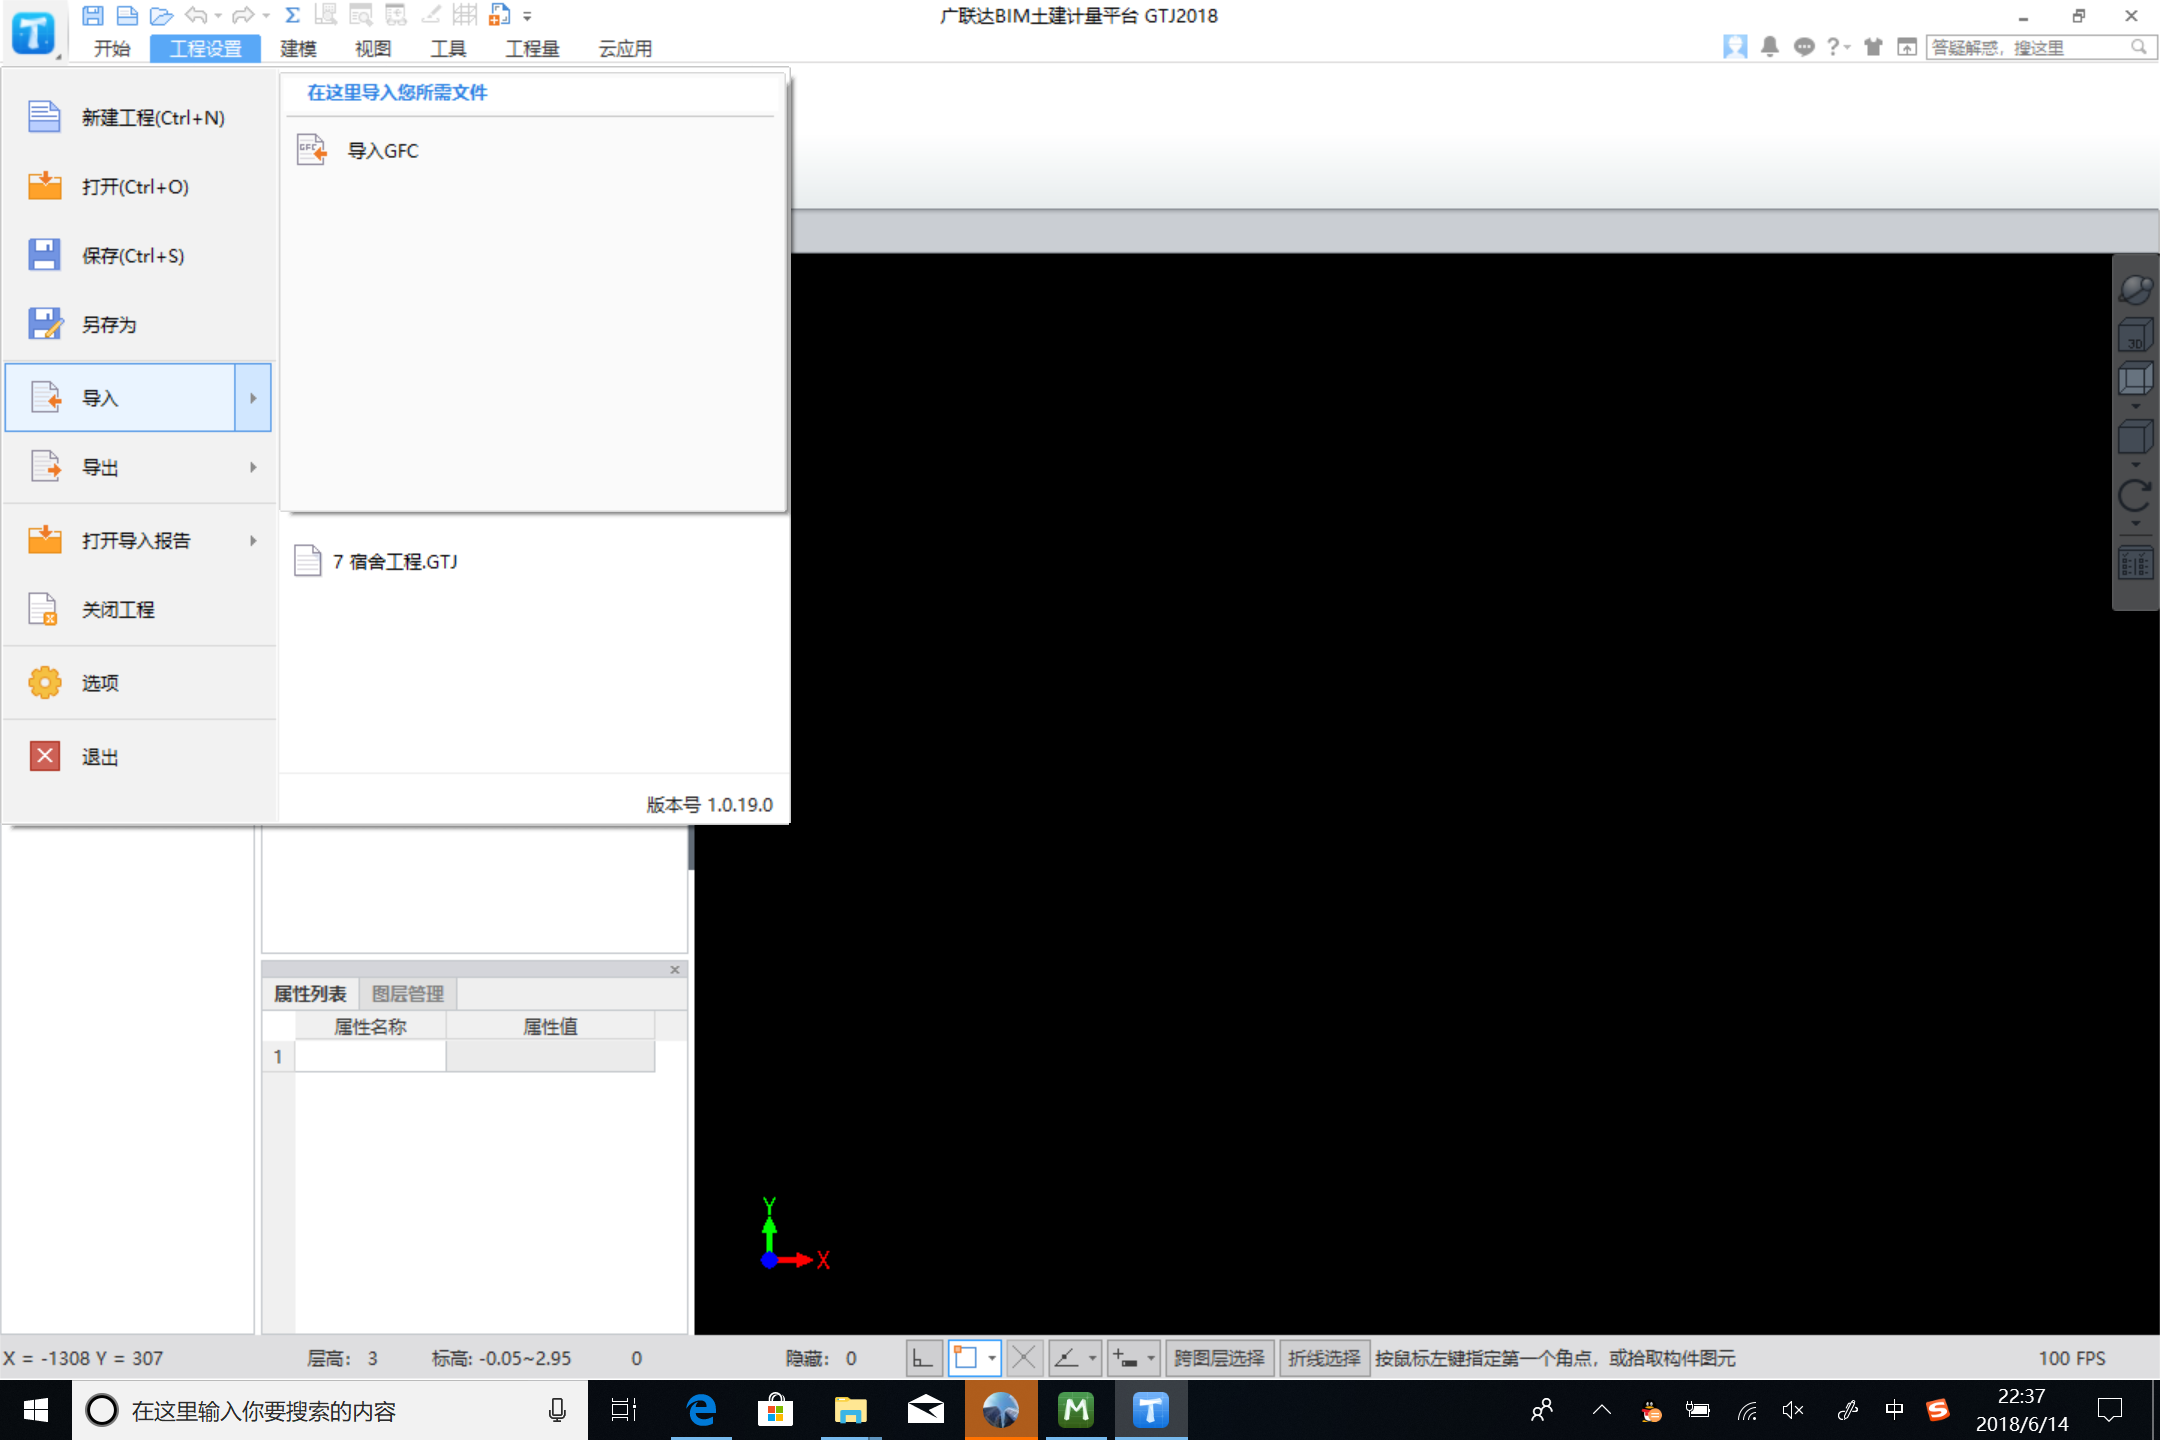Open the undo history dropdown arrow

pos(218,16)
